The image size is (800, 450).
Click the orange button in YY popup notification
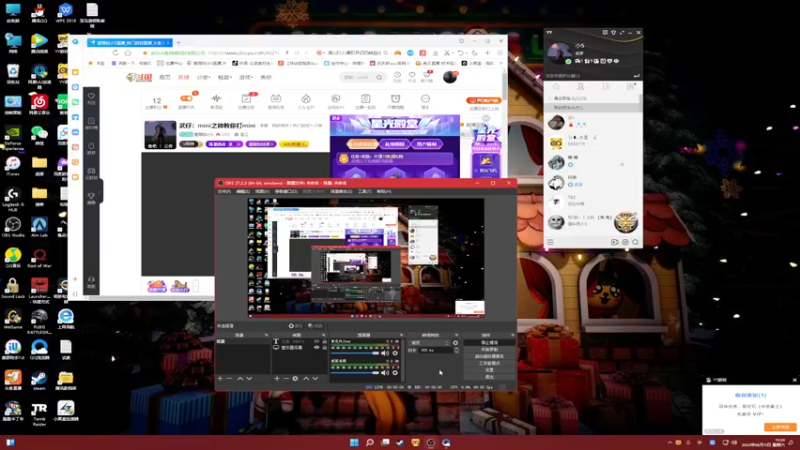[780, 427]
